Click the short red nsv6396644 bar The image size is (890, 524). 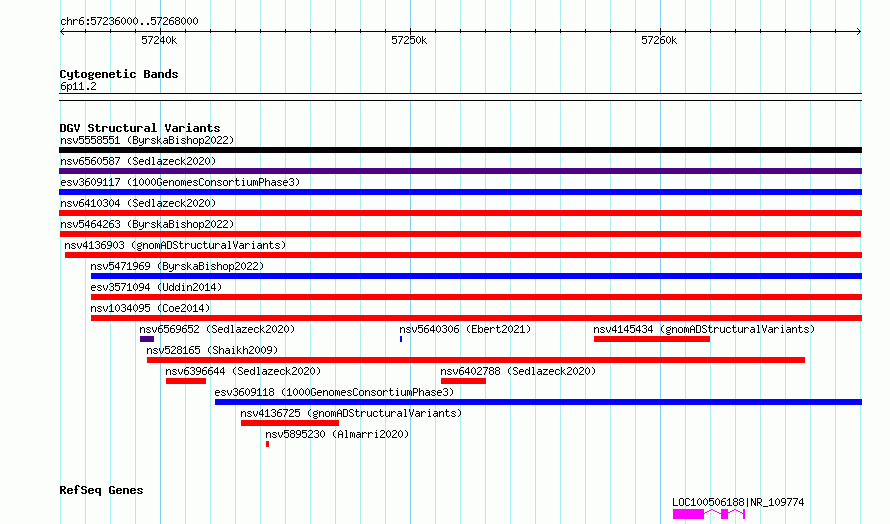(x=186, y=381)
